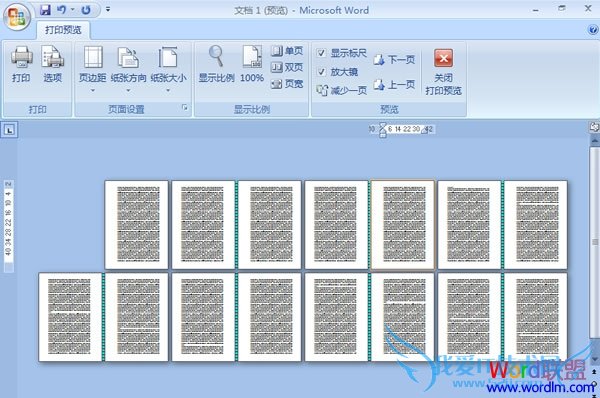
Task: Open the undo history dropdown arrow
Action: click(72, 10)
